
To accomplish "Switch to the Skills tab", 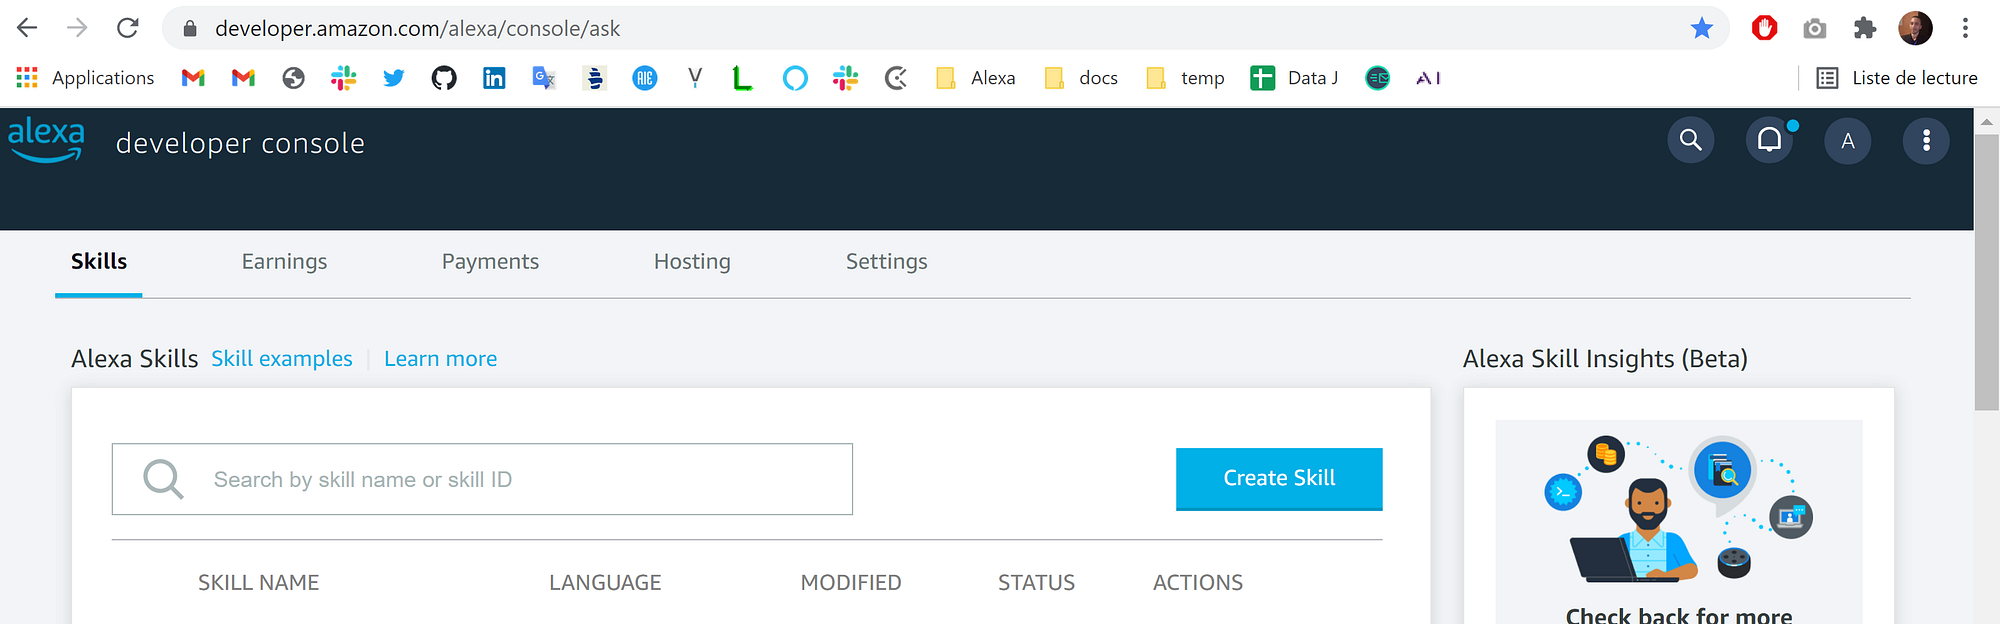I will (99, 262).
